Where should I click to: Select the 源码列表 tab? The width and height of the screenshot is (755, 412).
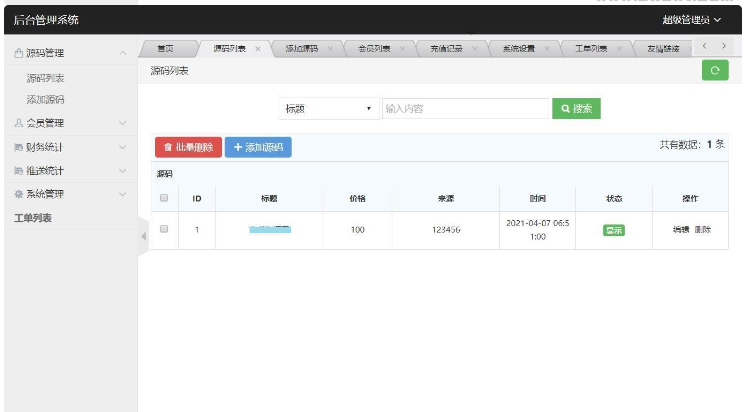[230, 49]
